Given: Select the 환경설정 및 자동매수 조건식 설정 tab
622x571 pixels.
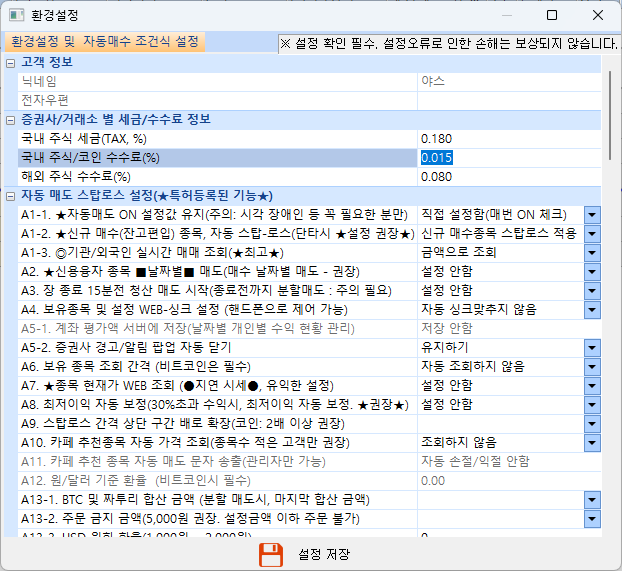Looking at the screenshot, I should (104, 43).
